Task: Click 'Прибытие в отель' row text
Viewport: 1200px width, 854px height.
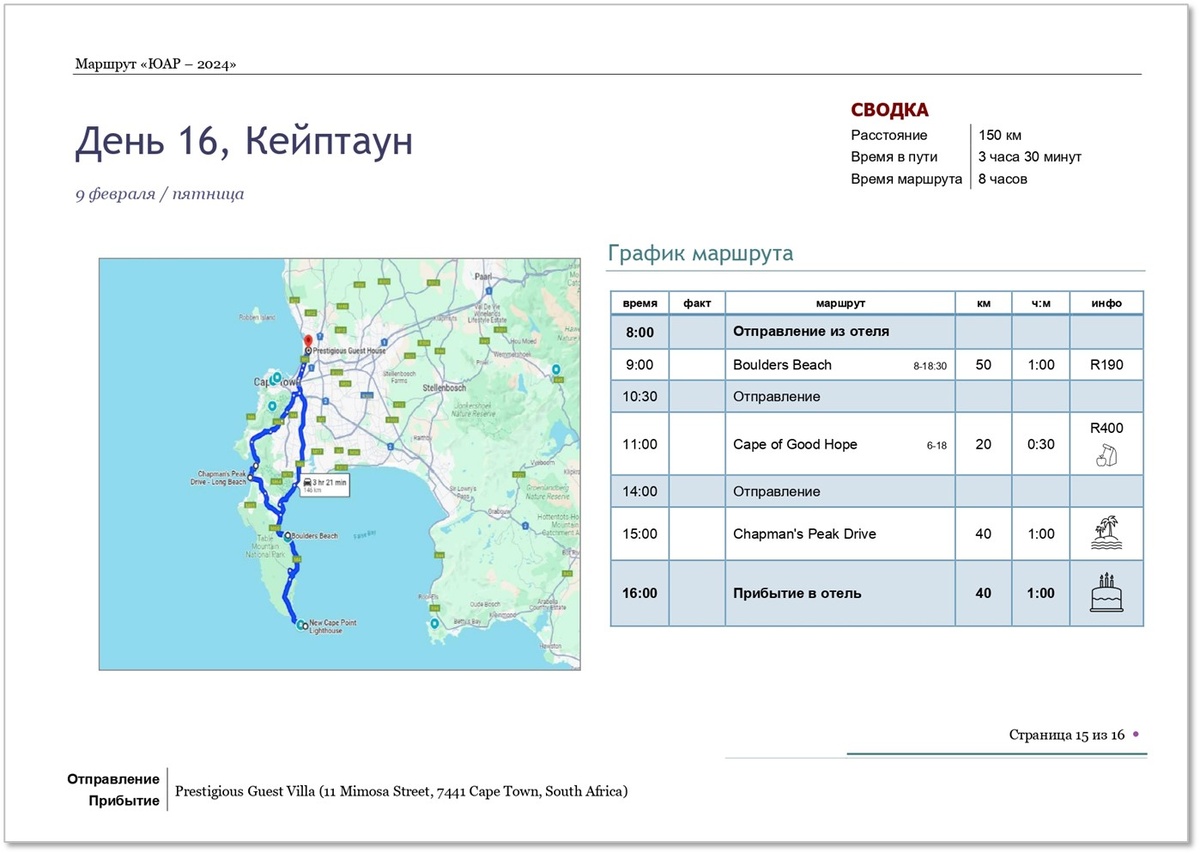Action: (x=797, y=593)
